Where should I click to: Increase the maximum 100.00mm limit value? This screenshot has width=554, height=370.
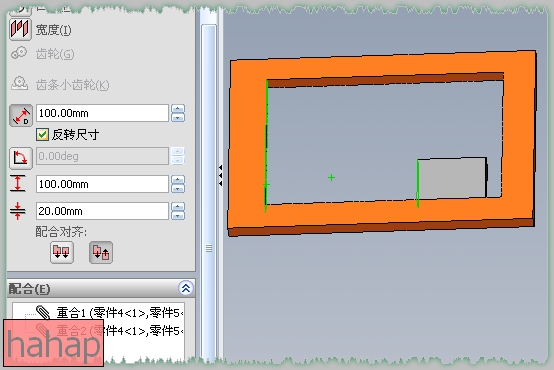(x=178, y=180)
